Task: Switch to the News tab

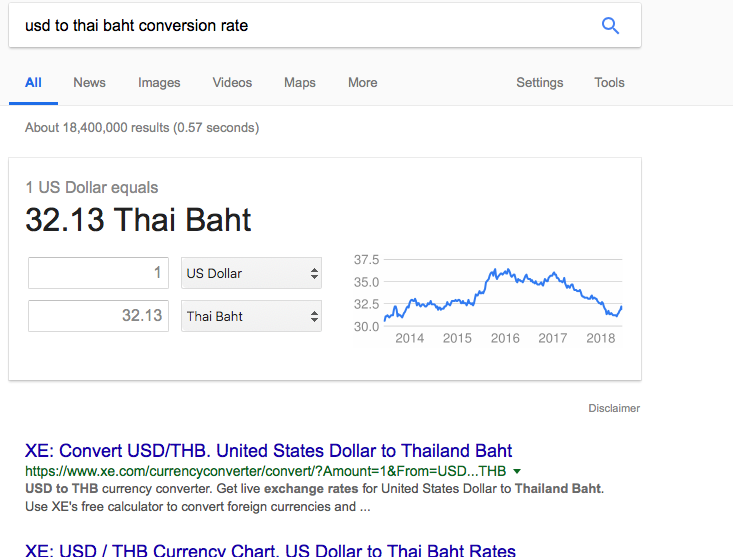Action: coord(89,83)
